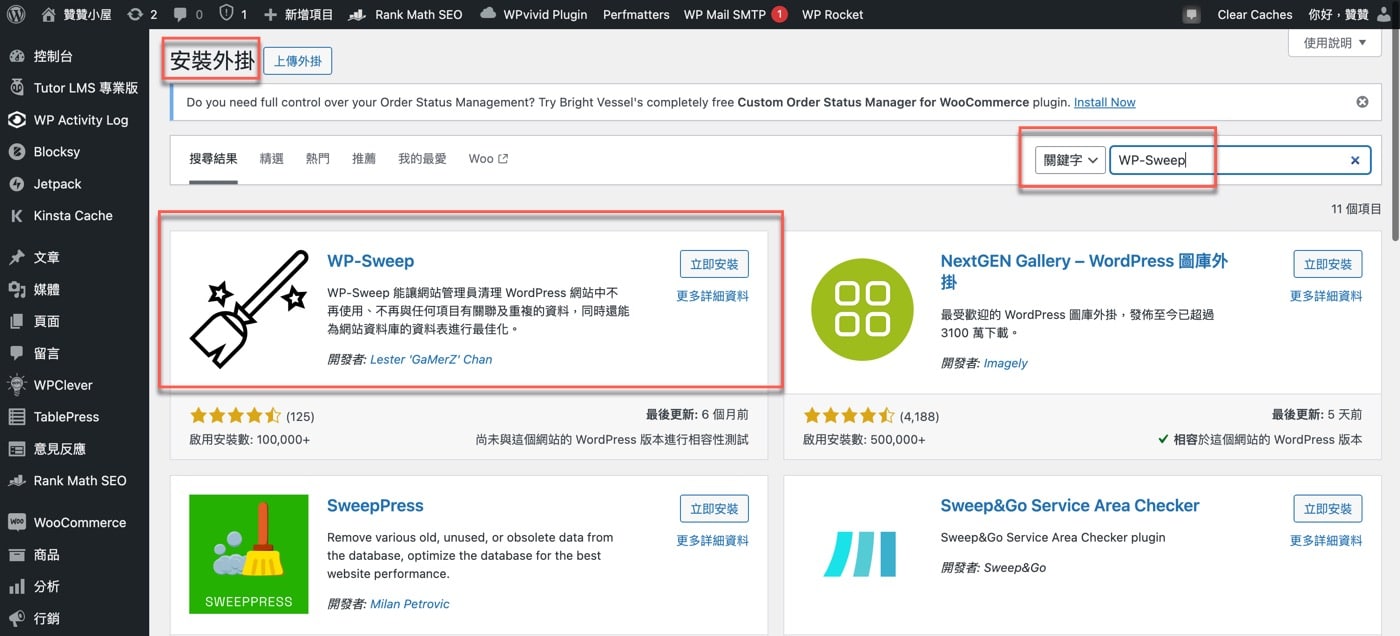Open 頁面 pages in the sidebar
This screenshot has width=1400, height=636.
point(74,321)
